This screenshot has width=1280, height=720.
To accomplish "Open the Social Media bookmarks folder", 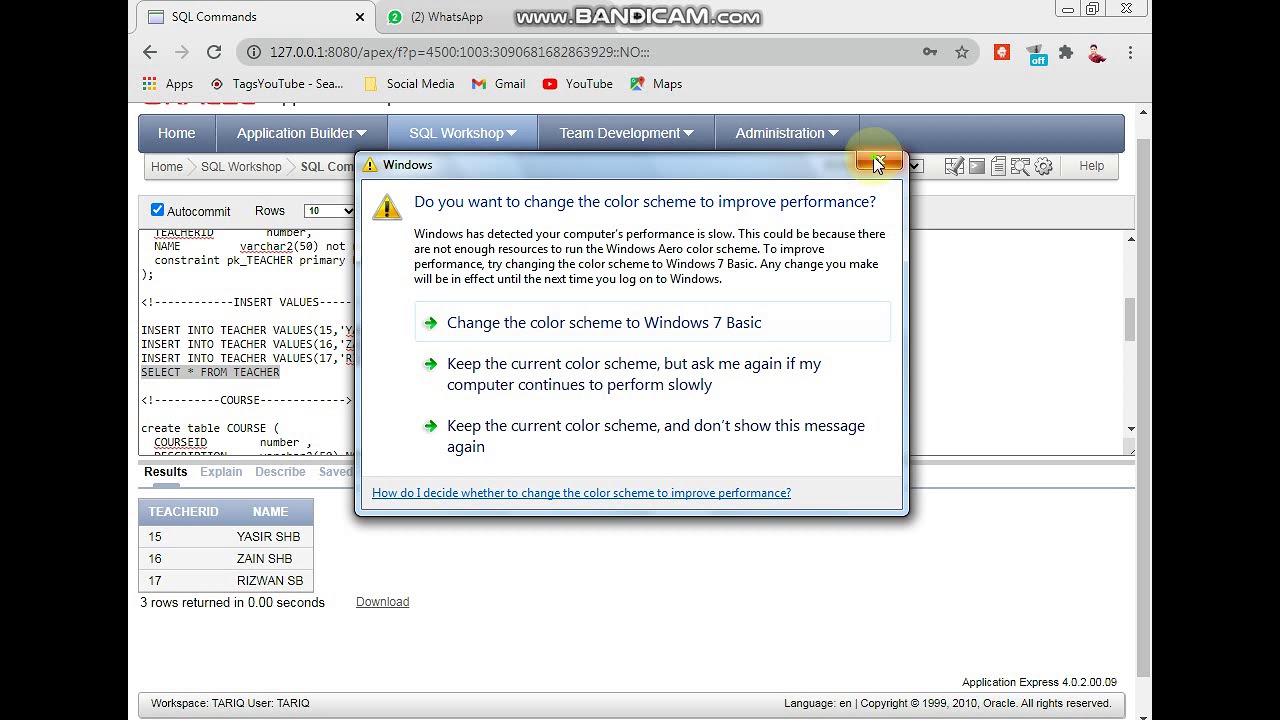I will pos(409,84).
